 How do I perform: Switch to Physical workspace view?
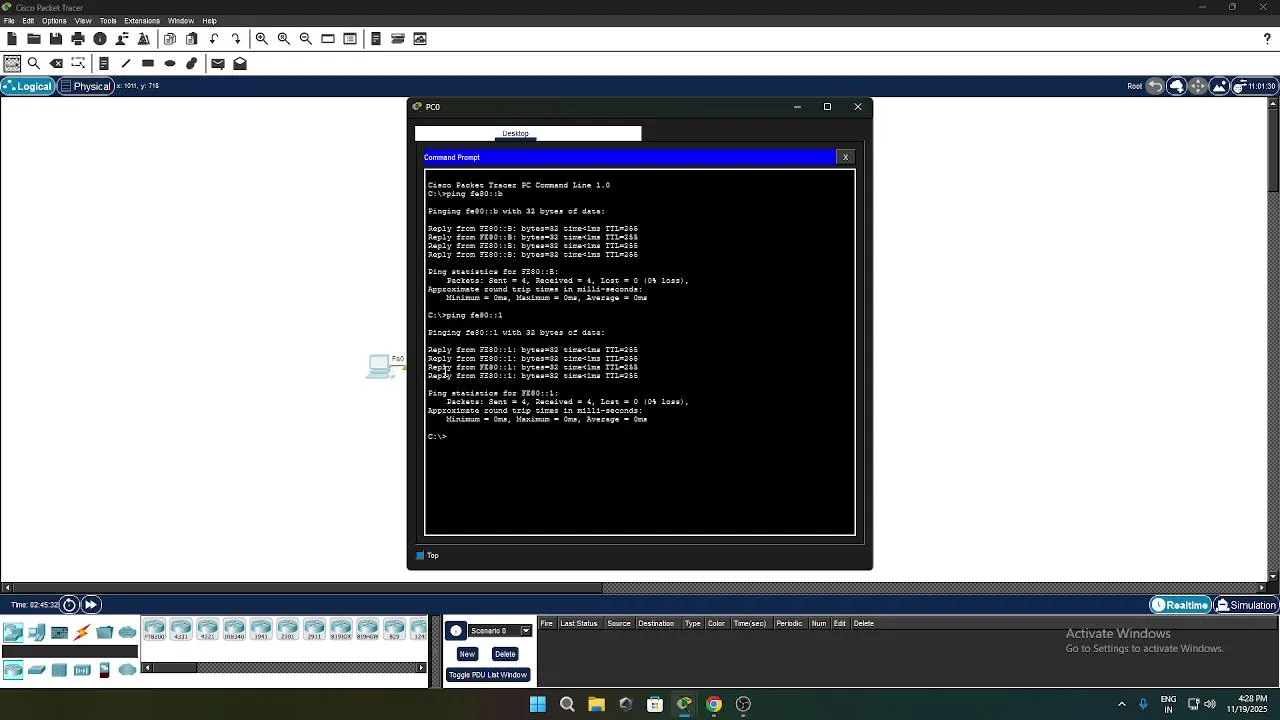tap(86, 86)
